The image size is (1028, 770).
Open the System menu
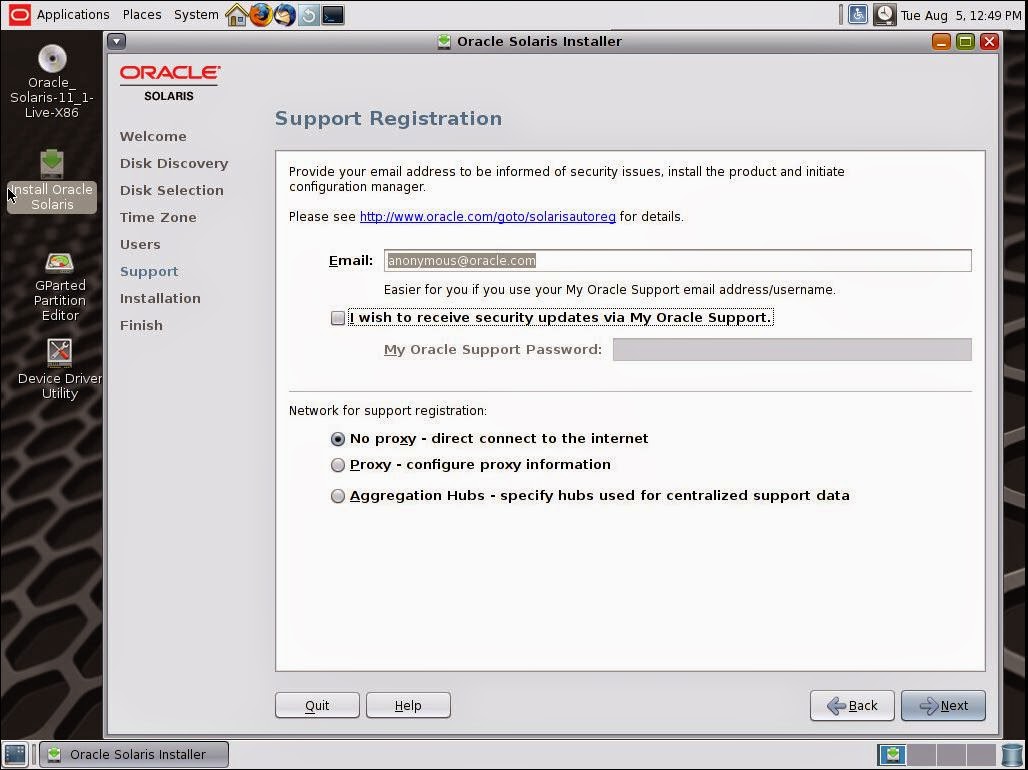(195, 14)
